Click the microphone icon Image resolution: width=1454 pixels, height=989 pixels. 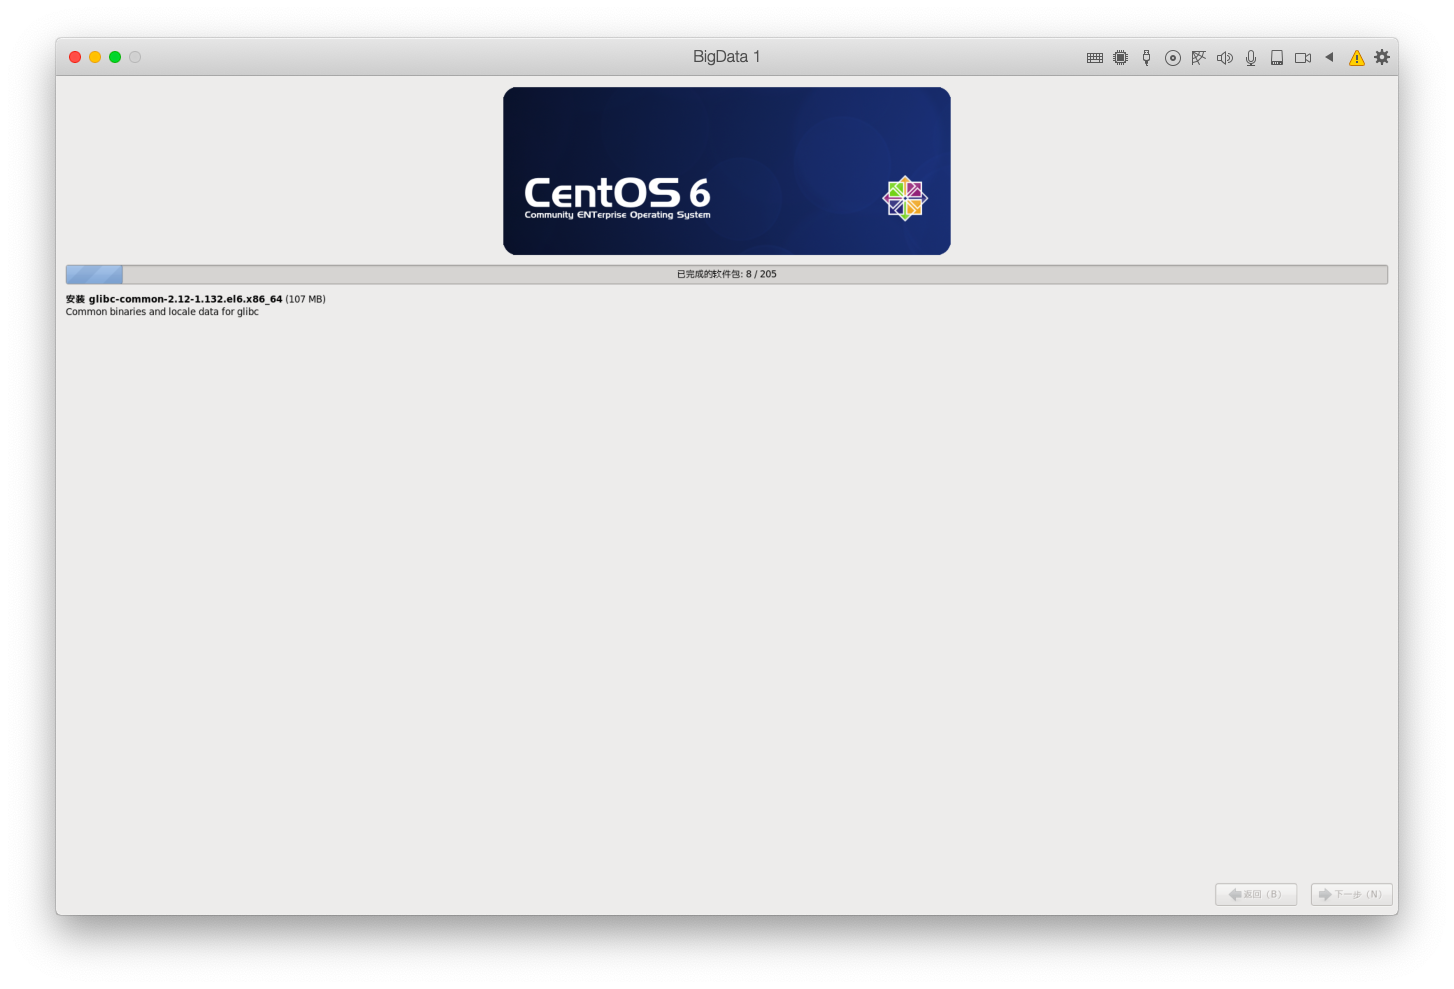(x=1251, y=58)
